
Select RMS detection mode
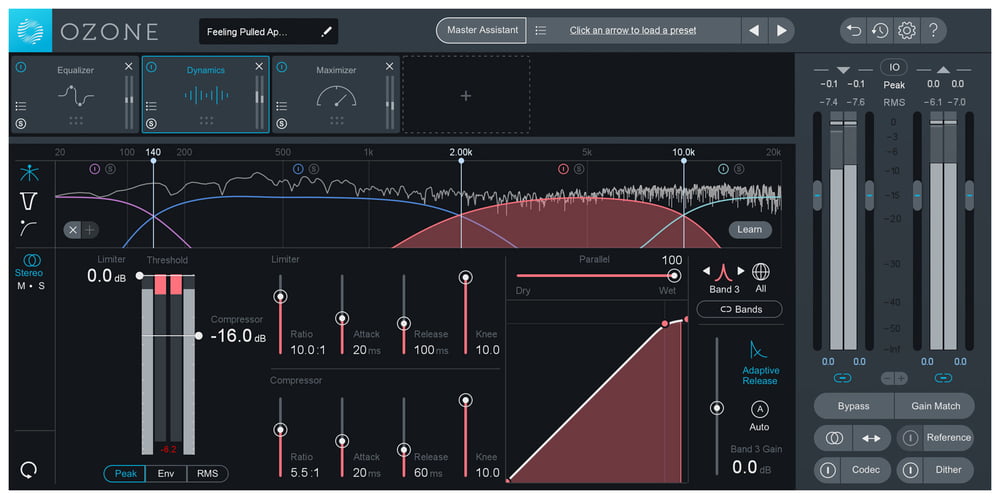207,473
